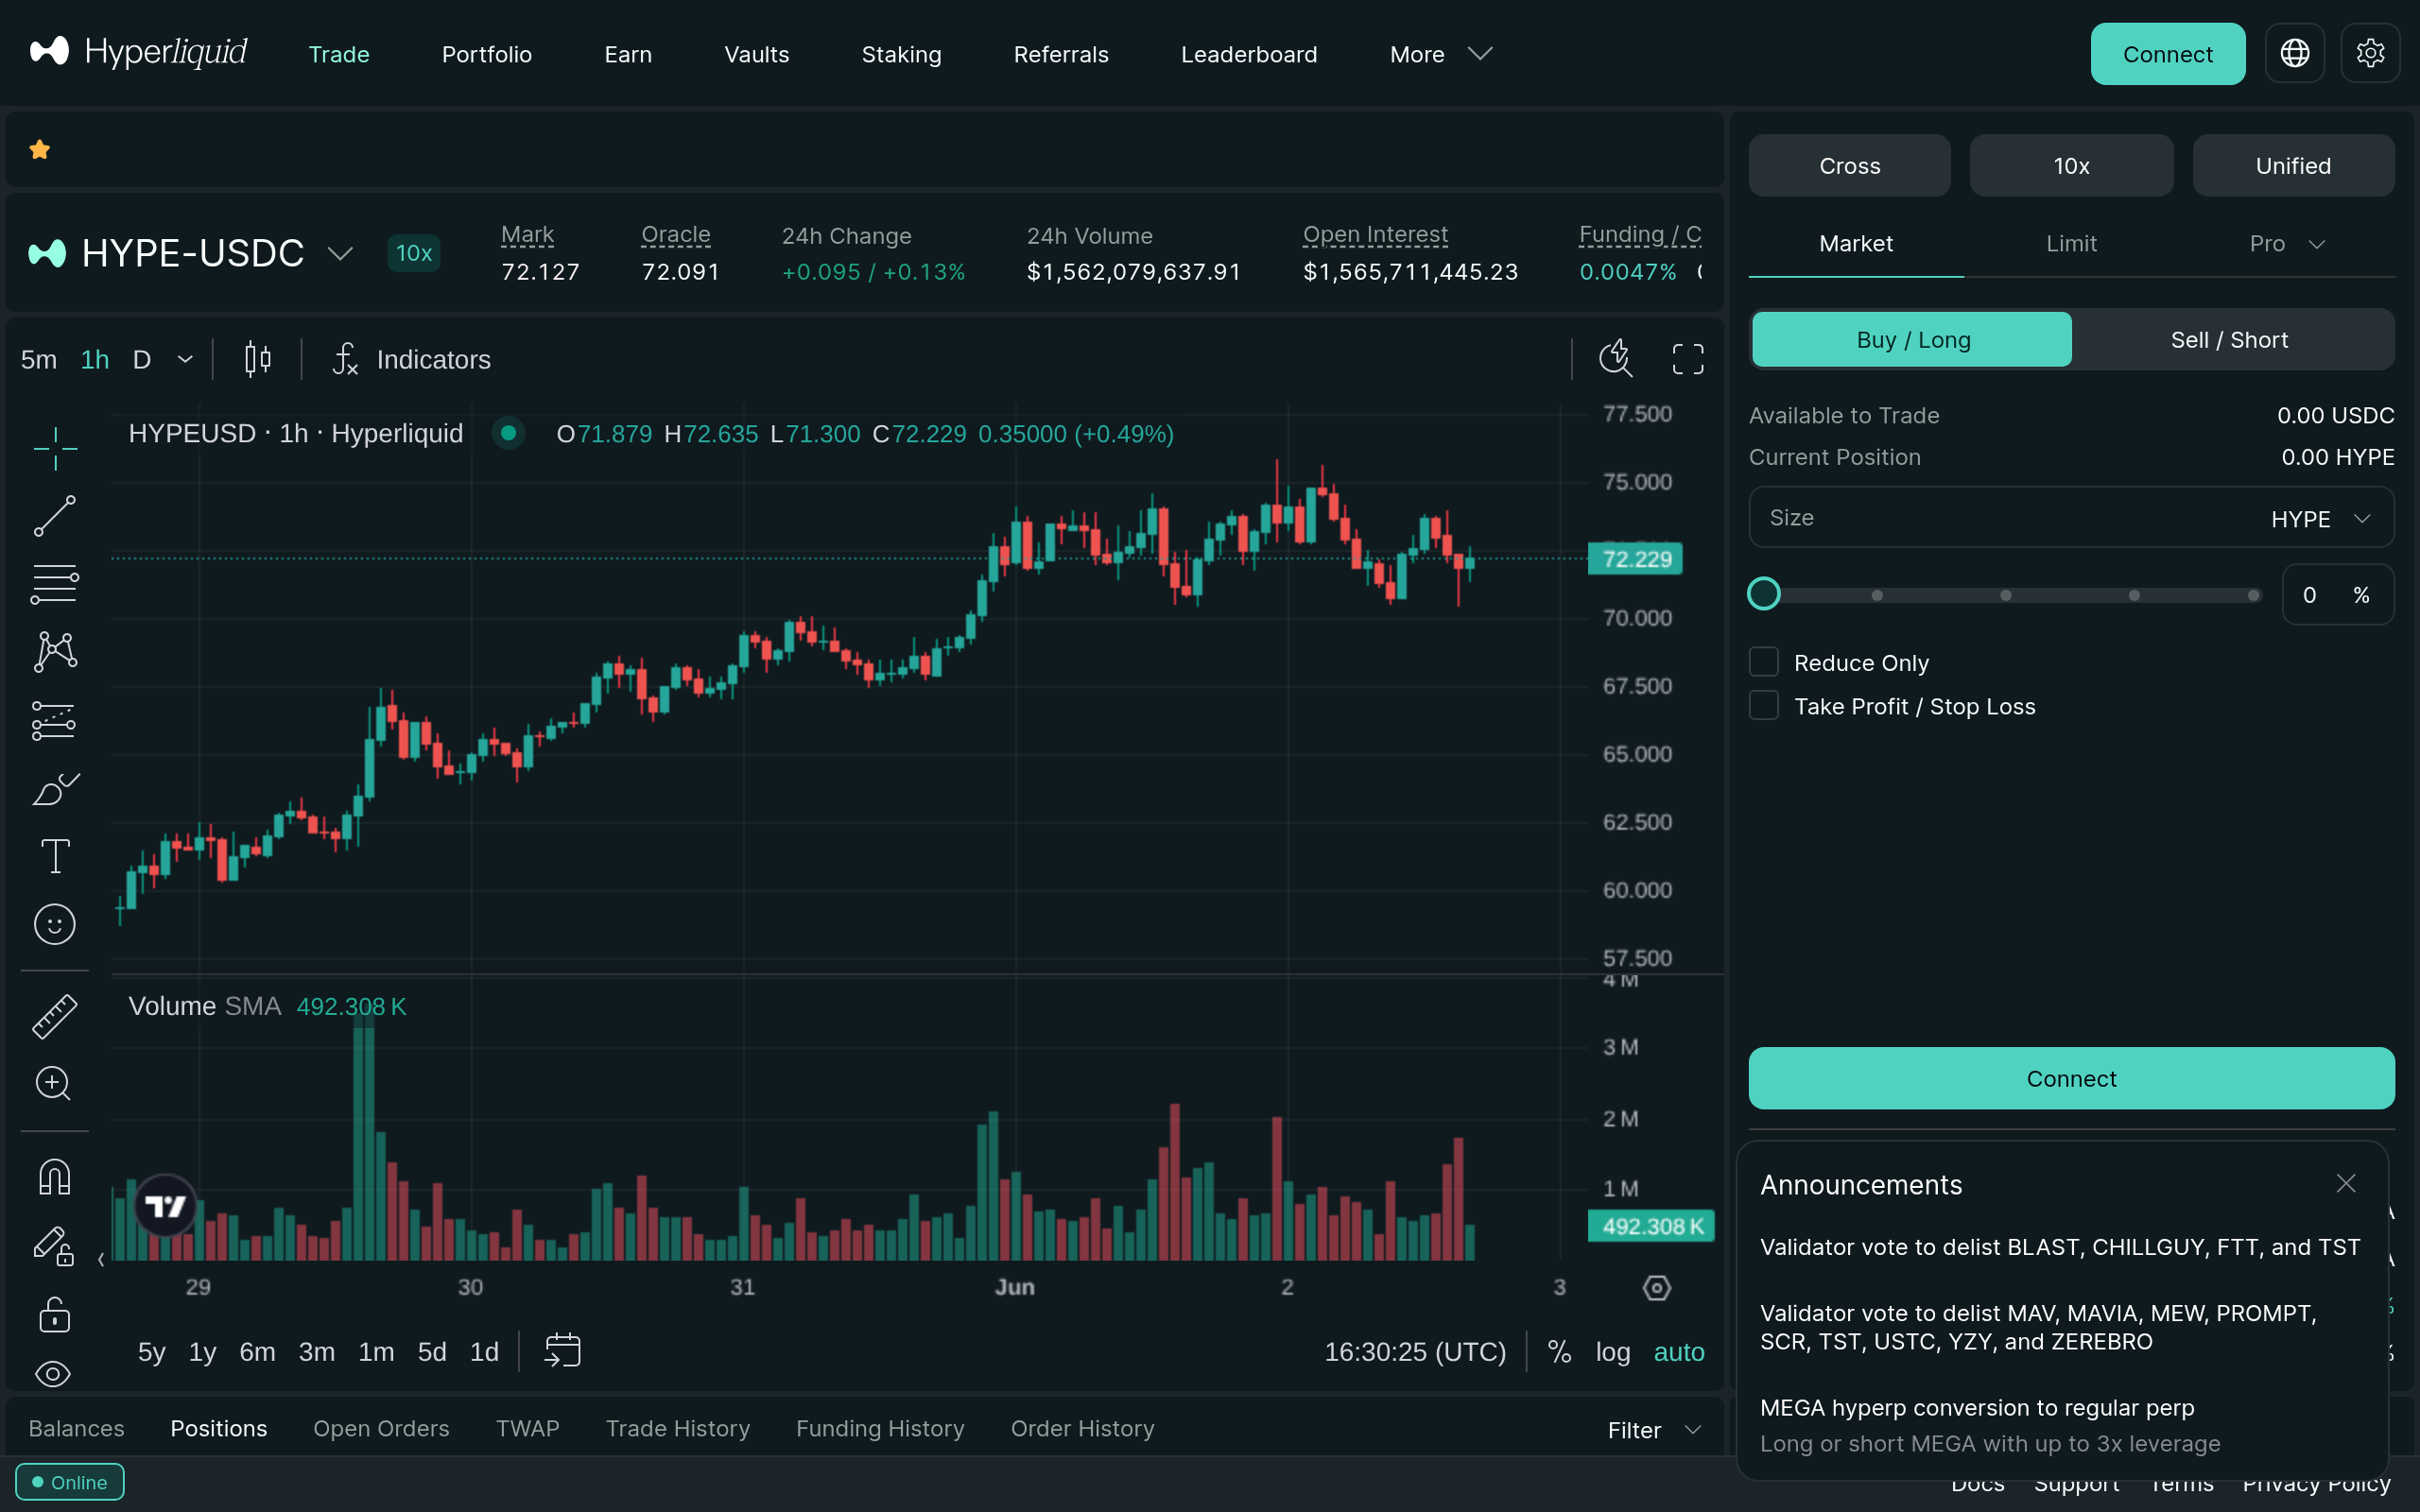
Task: Open the 10x leverage selector
Action: click(x=2071, y=166)
